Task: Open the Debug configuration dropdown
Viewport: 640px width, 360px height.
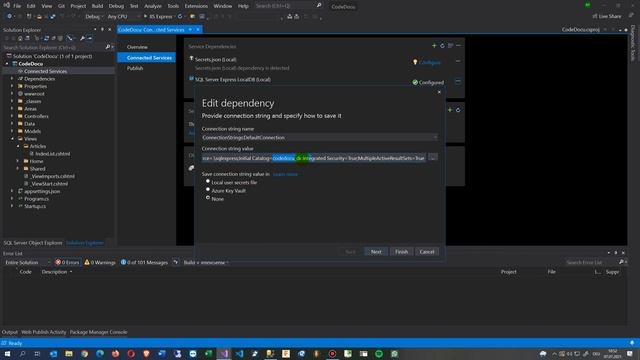Action: coord(94,17)
